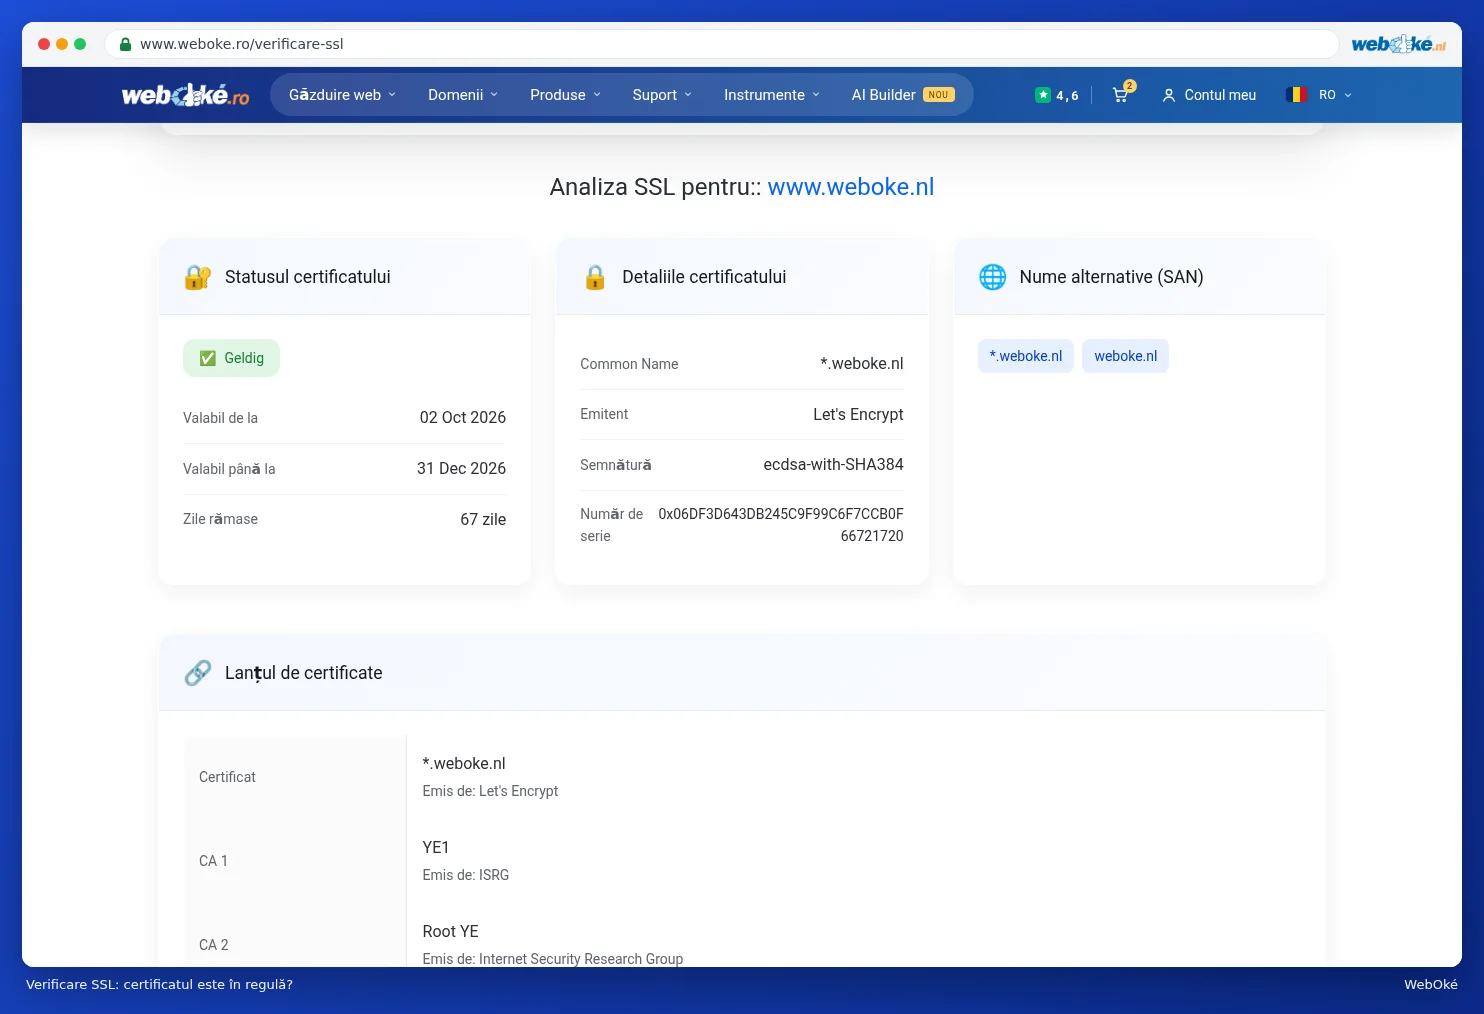
Task: Expand the Instrumente menu
Action: pos(772,95)
